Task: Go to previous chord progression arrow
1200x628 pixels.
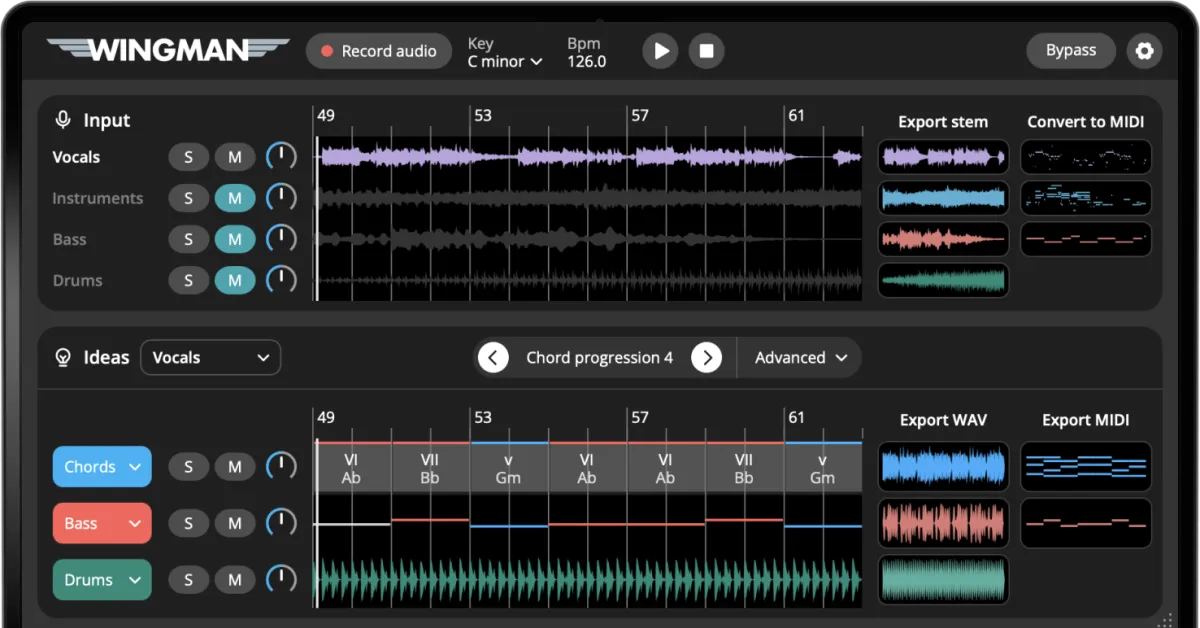Action: 493,357
